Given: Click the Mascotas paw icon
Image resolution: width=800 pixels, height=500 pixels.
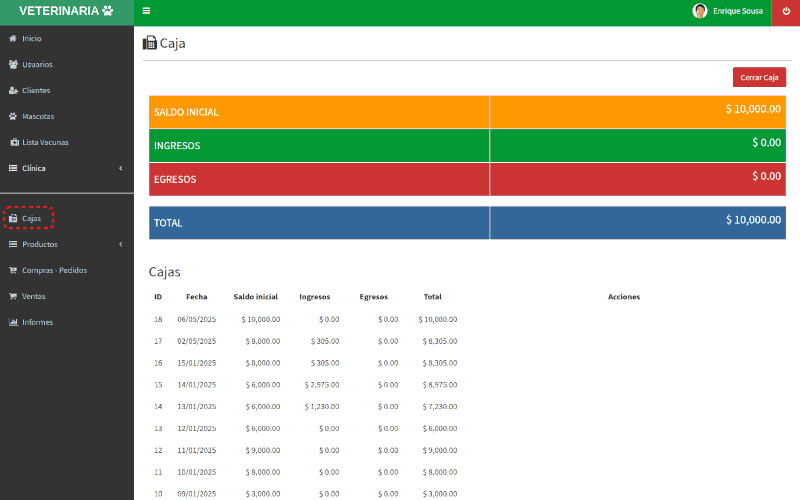Looking at the screenshot, I should (x=13, y=116).
